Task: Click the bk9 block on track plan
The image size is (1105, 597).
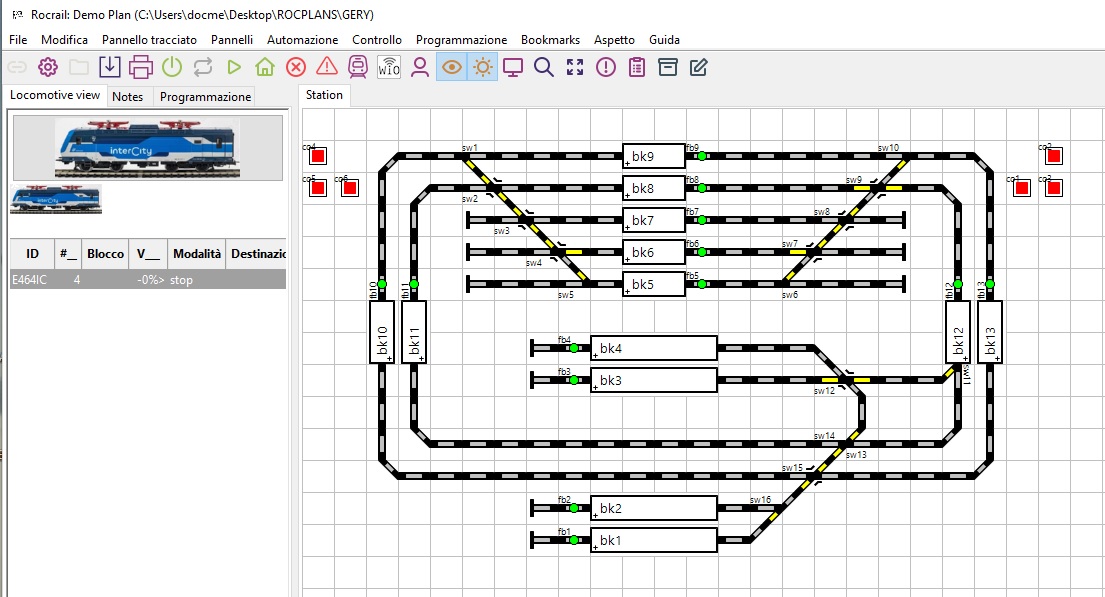Action: pyautogui.click(x=653, y=156)
